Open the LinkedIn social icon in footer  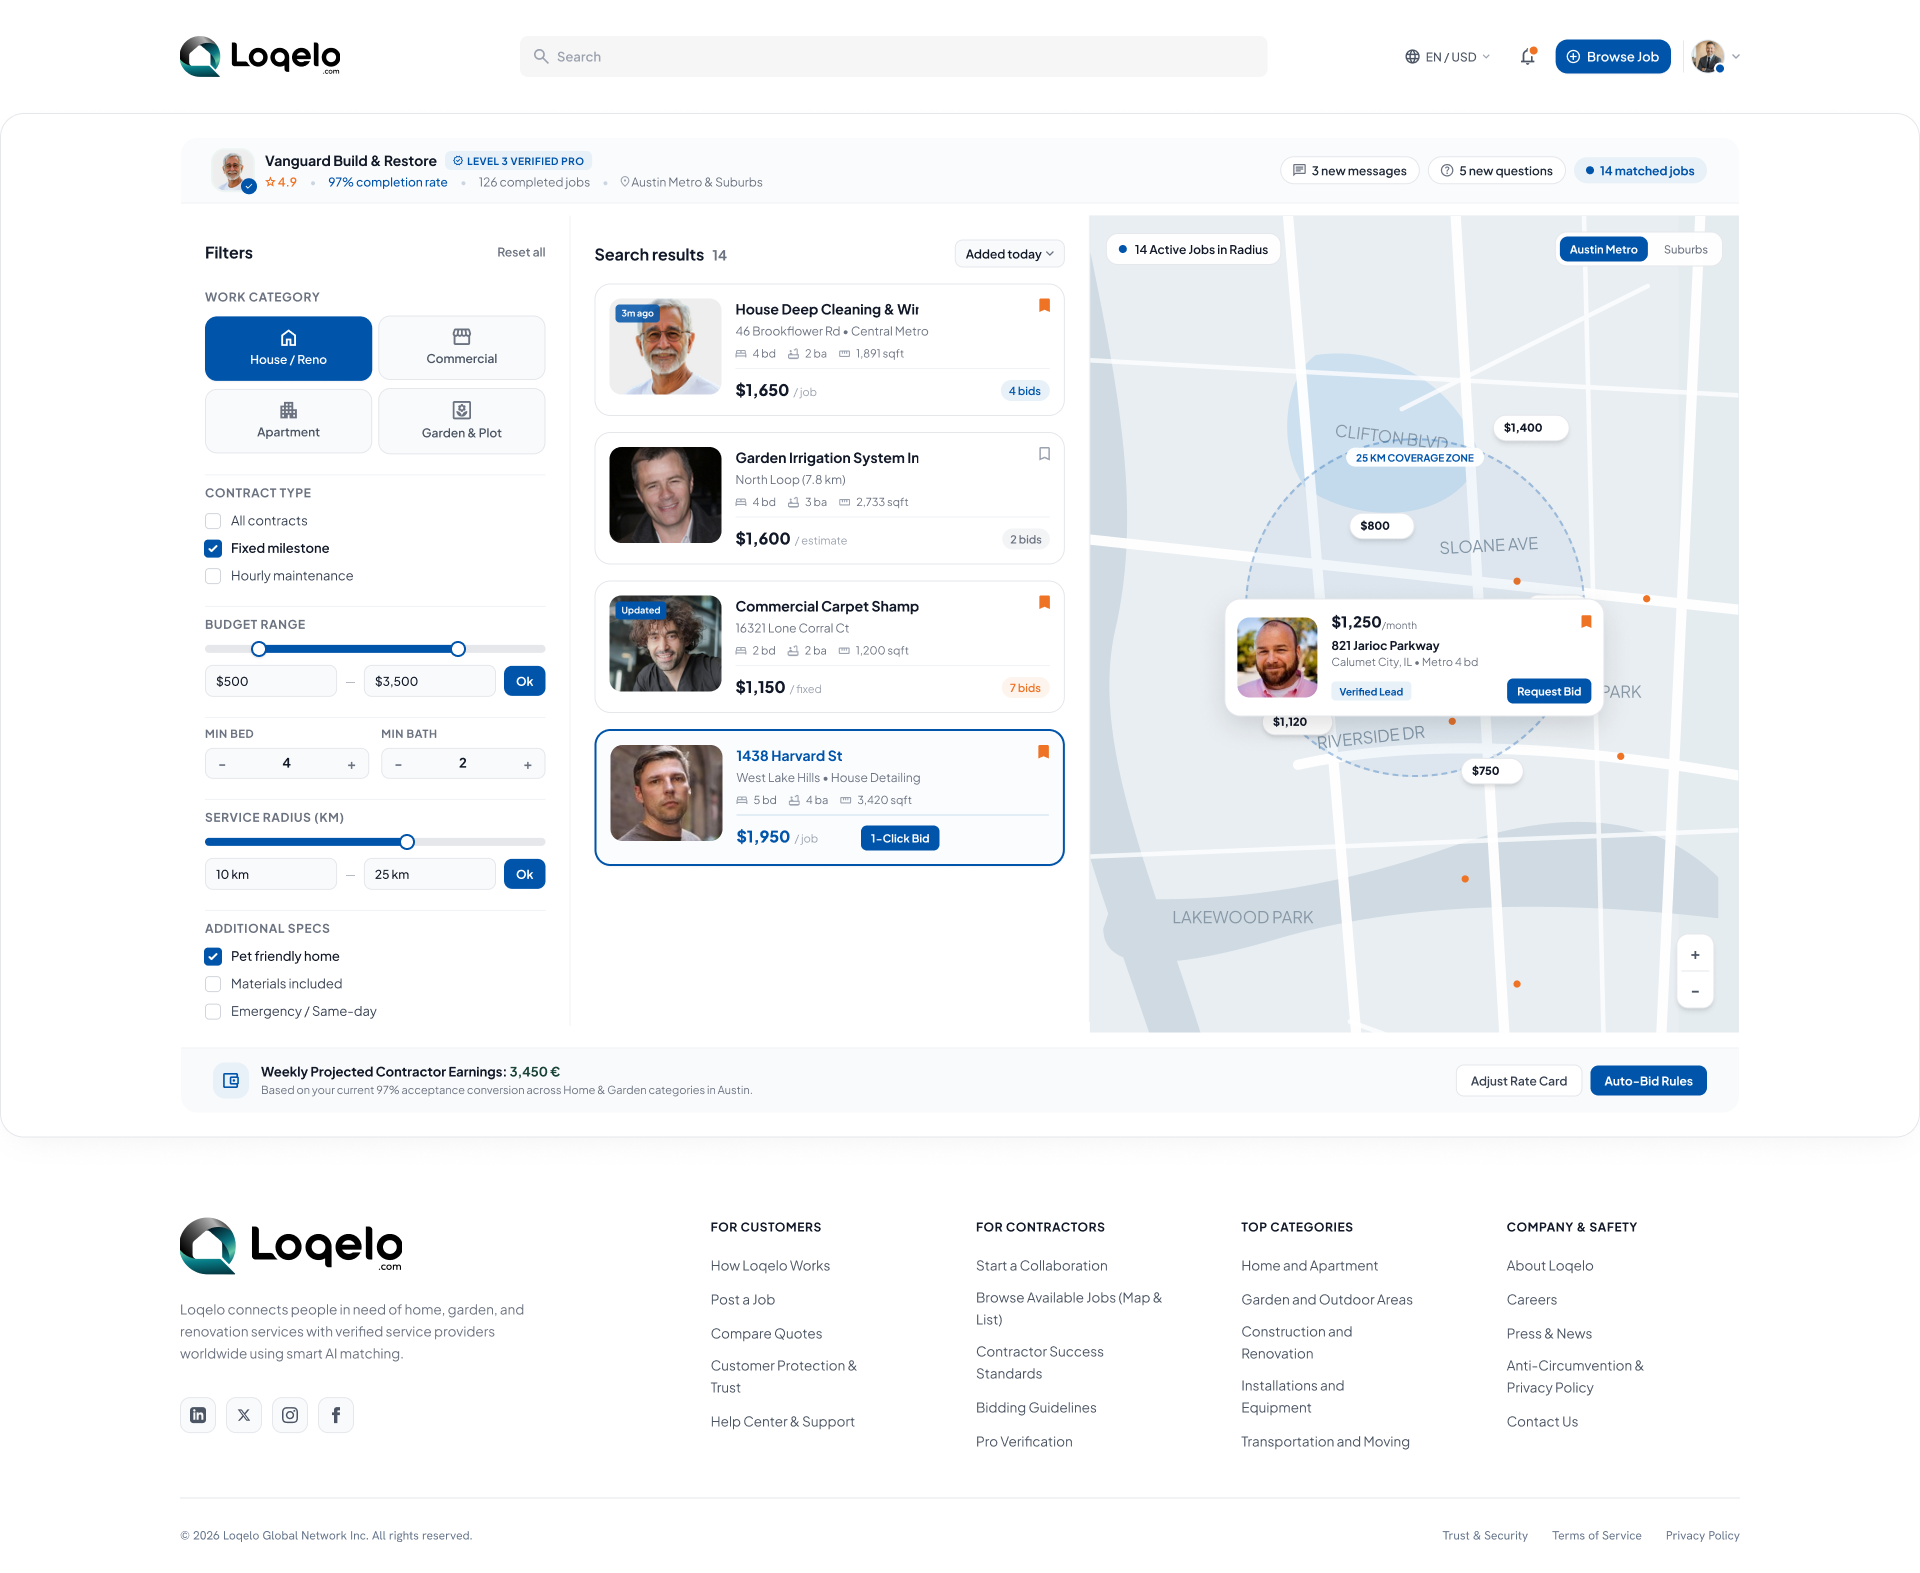pyautogui.click(x=198, y=1415)
